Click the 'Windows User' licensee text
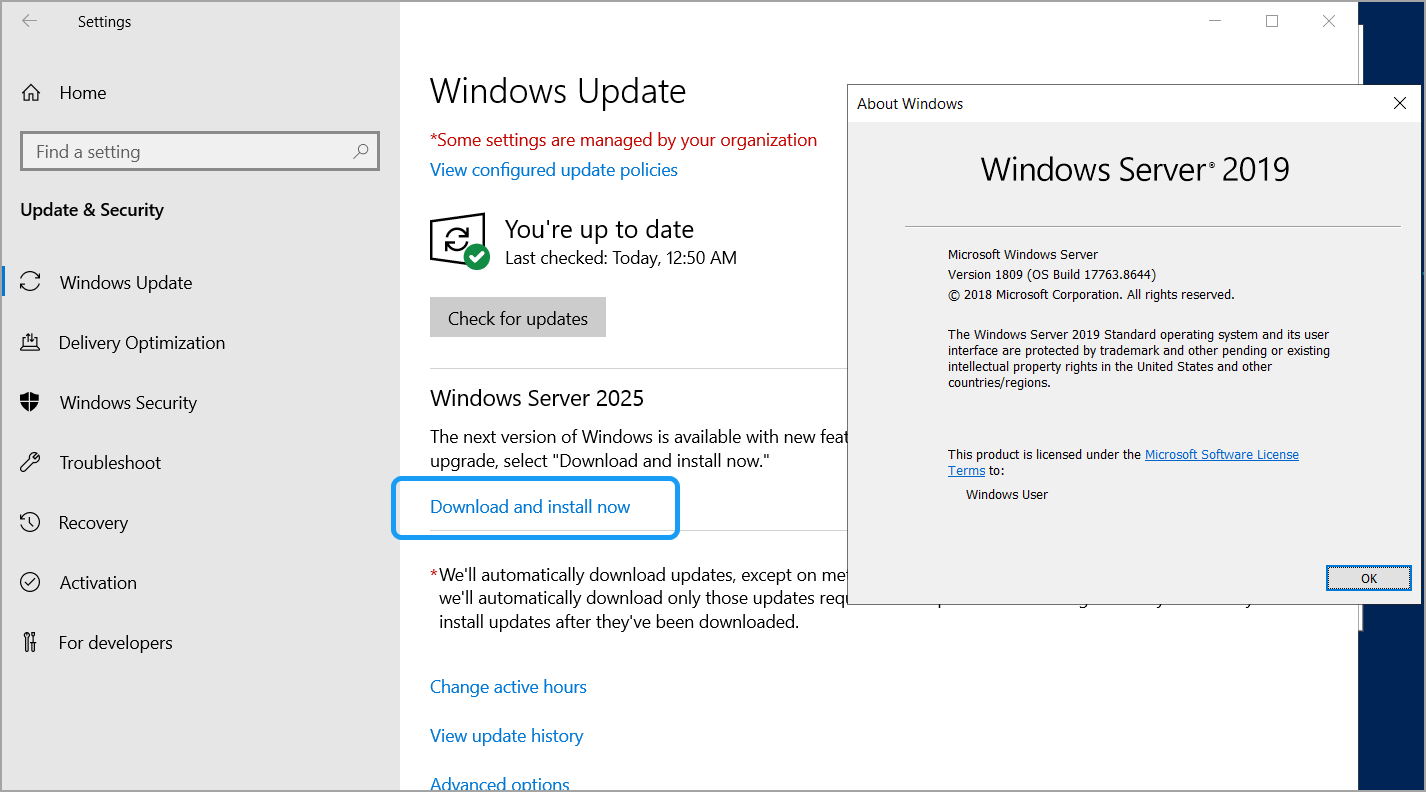 (1007, 494)
